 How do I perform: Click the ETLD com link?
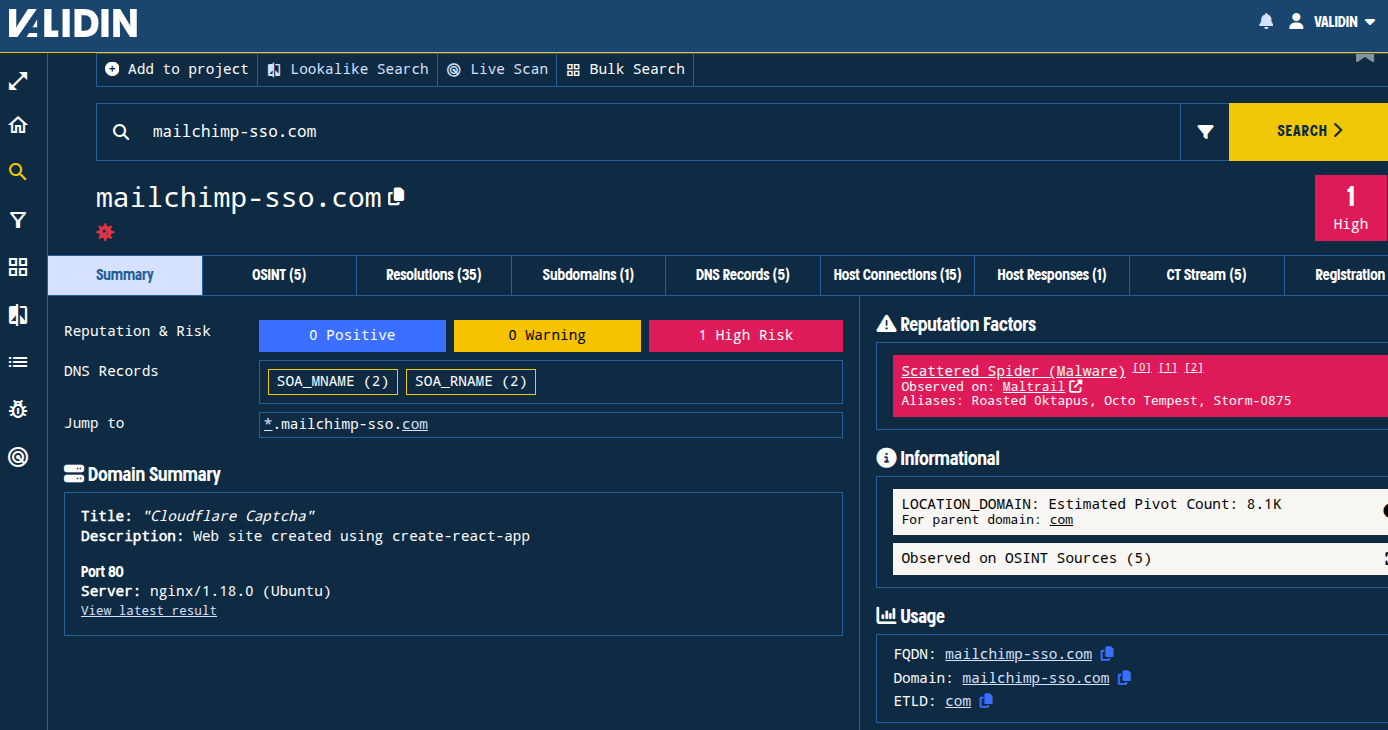point(958,702)
